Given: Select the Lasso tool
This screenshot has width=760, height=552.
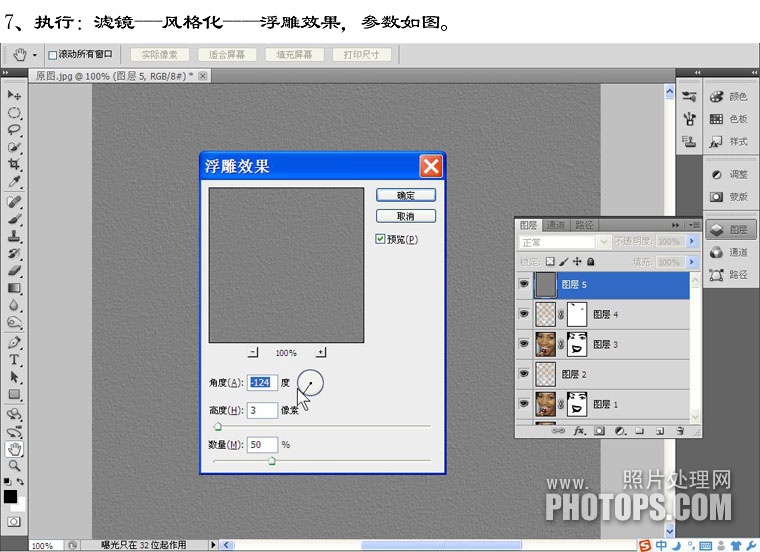Looking at the screenshot, I should click(14, 130).
